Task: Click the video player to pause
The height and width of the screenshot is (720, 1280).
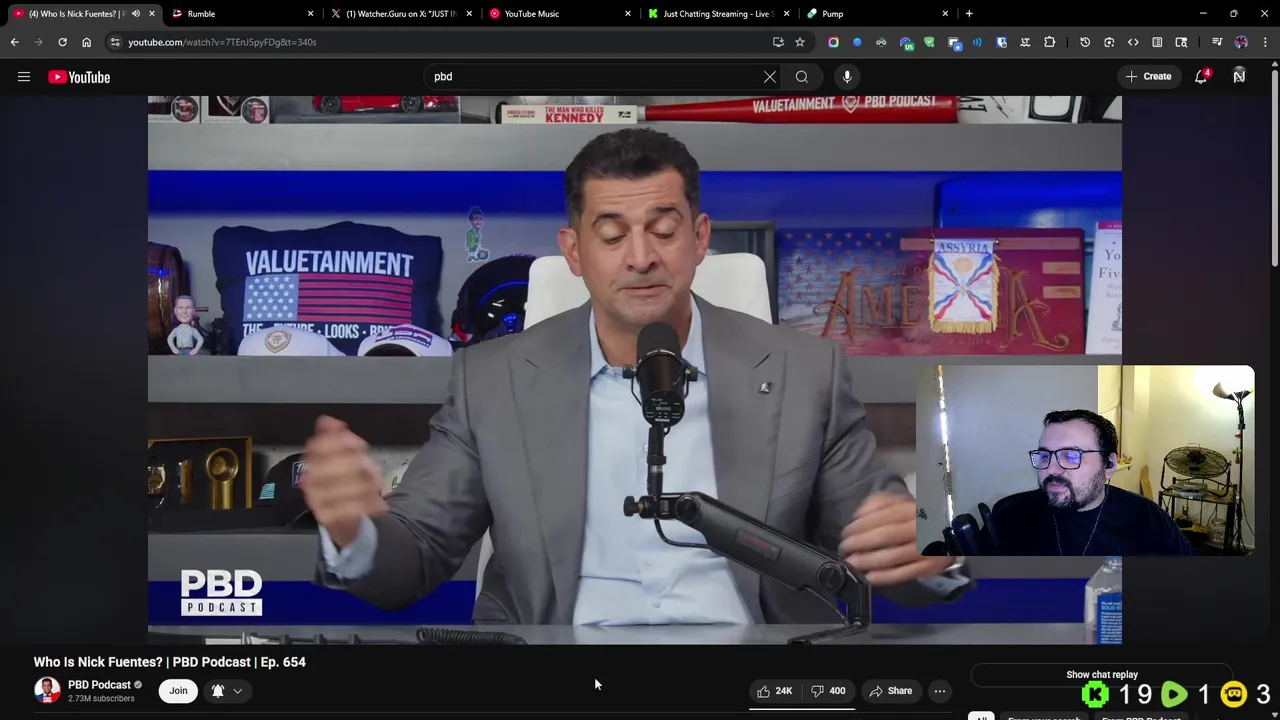Action: click(634, 370)
